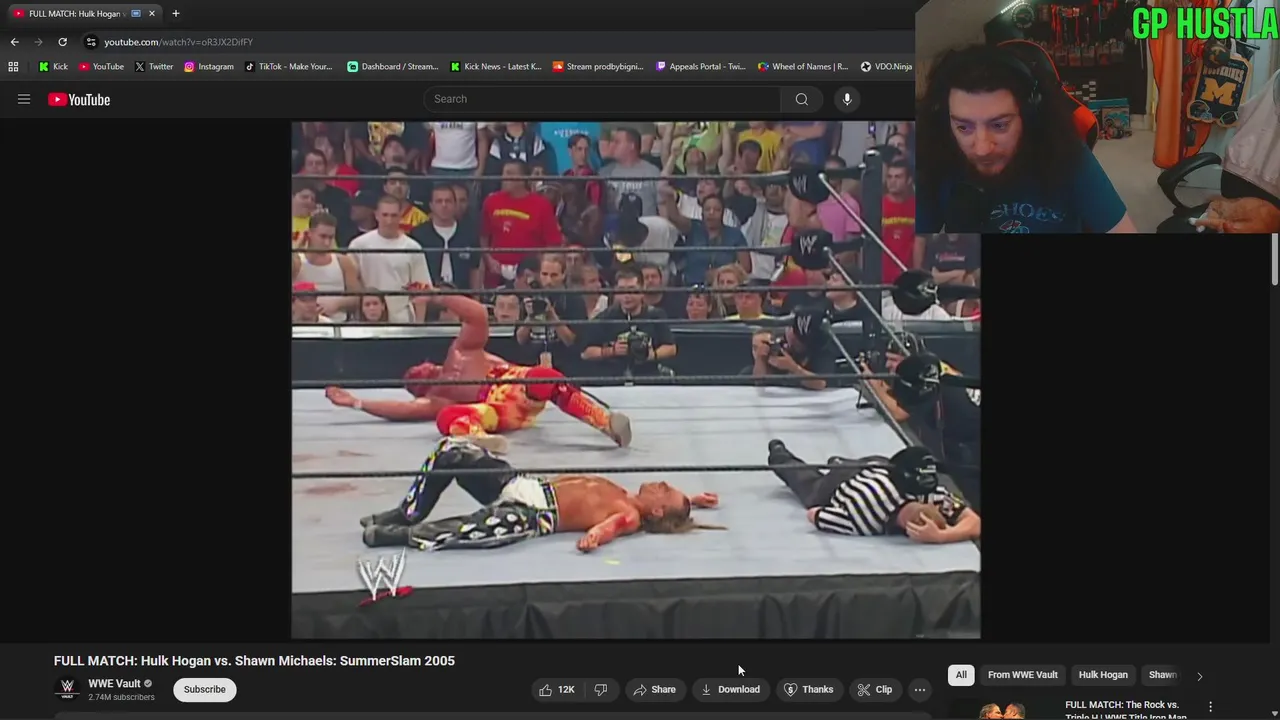Open the YouTube guide hamburger menu
The width and height of the screenshot is (1280, 720).
pyautogui.click(x=24, y=99)
